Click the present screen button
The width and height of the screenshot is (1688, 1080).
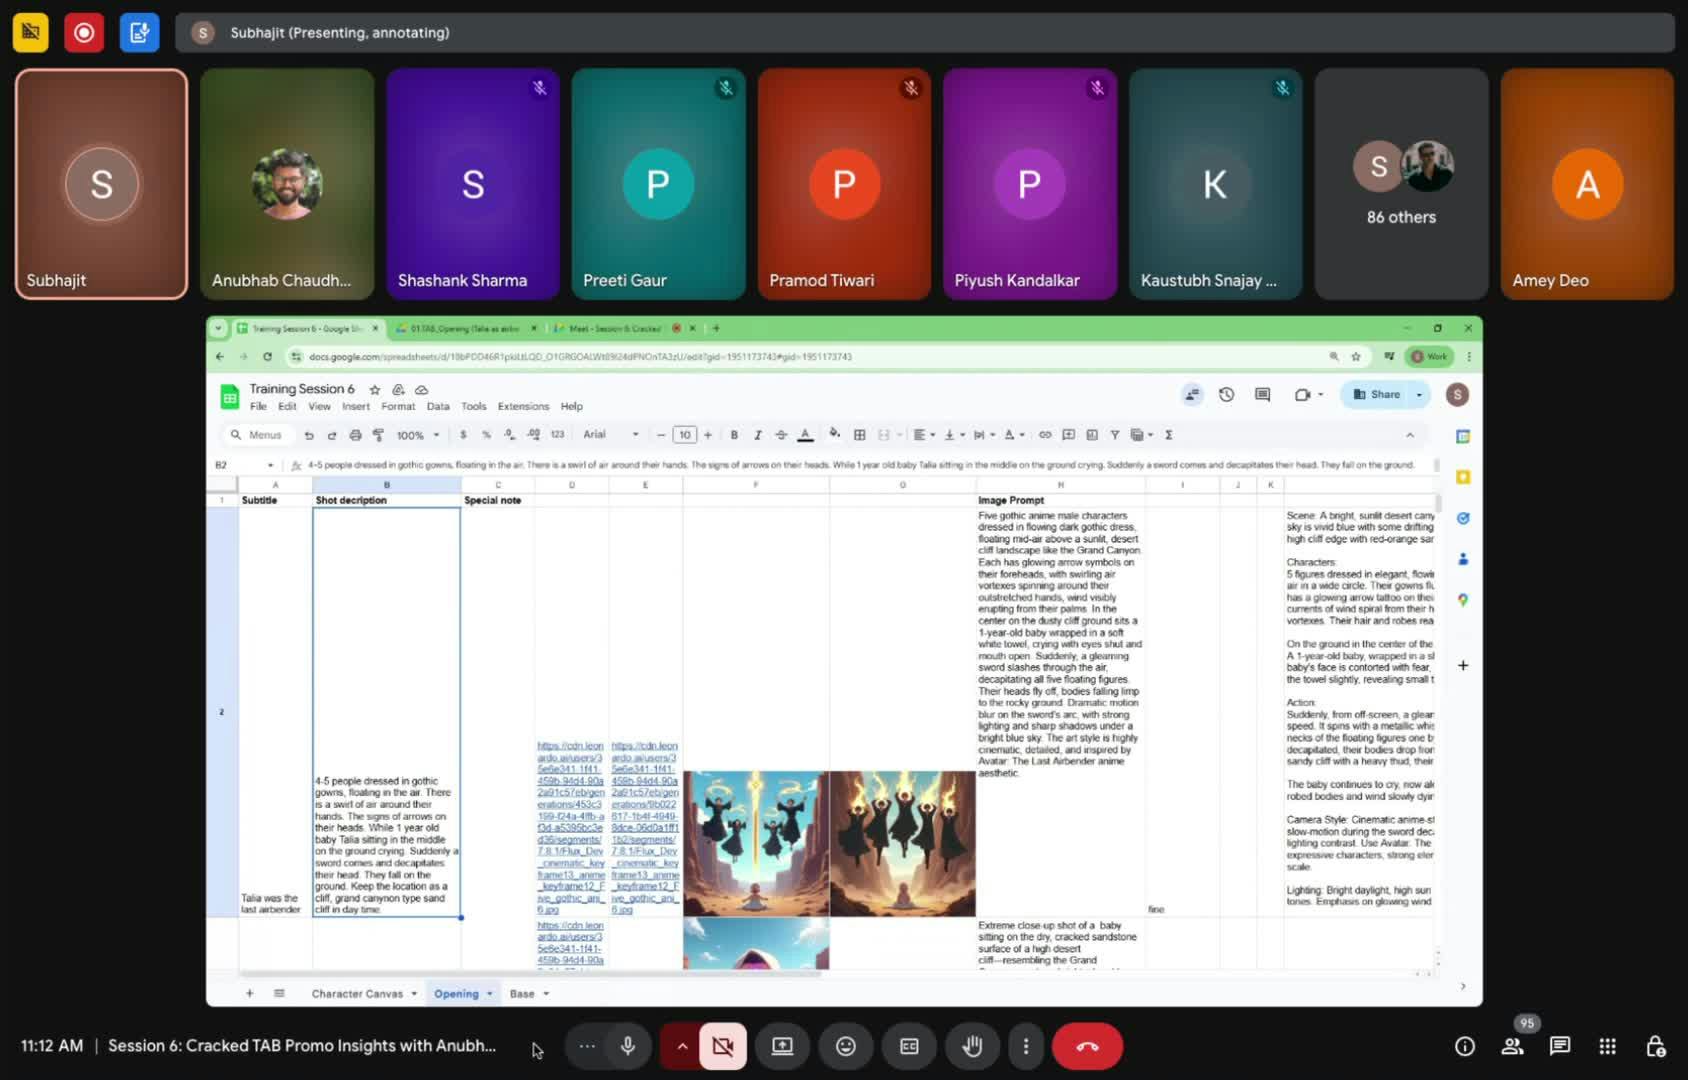tap(782, 1046)
